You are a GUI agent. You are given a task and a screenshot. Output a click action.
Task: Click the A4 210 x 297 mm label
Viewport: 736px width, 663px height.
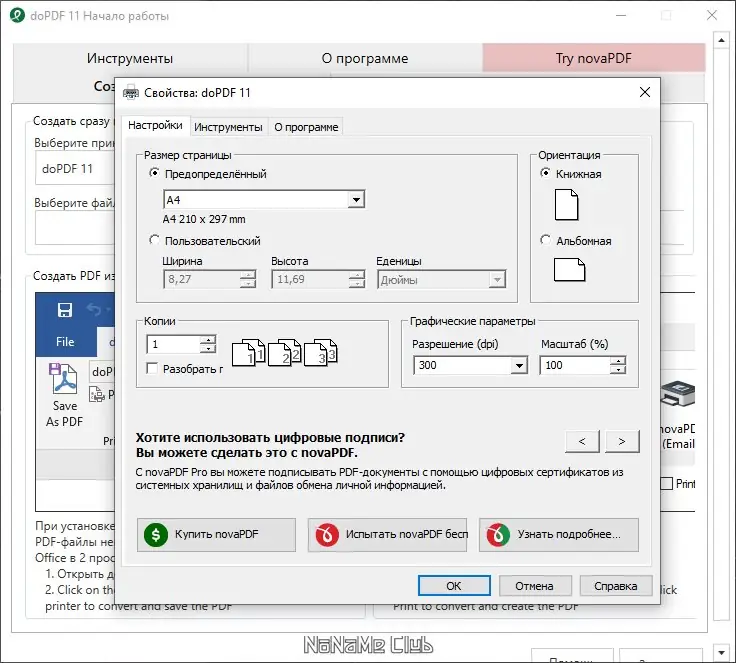(x=204, y=219)
